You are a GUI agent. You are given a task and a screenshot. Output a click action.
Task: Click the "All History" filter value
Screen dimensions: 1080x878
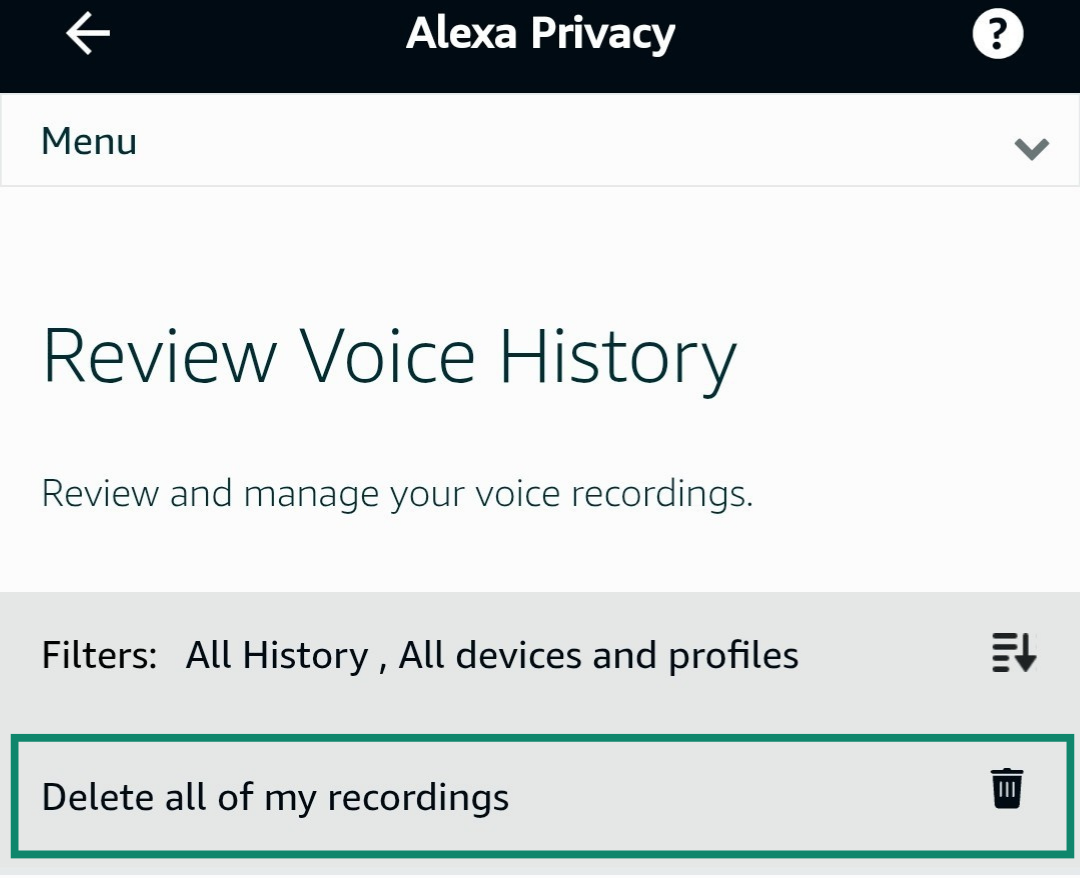point(277,655)
